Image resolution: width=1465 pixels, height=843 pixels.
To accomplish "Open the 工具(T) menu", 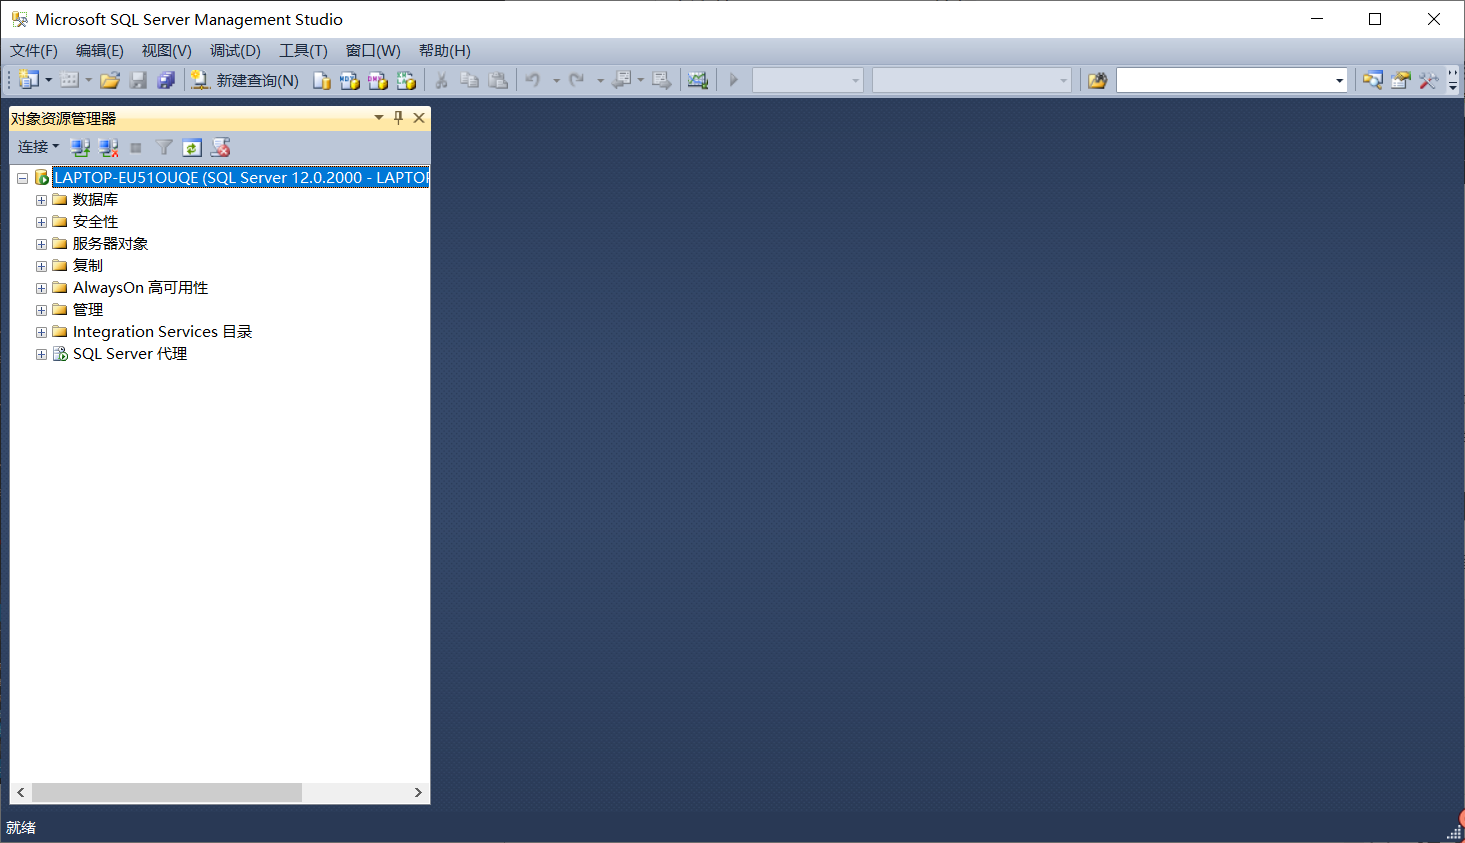I will tap(303, 51).
